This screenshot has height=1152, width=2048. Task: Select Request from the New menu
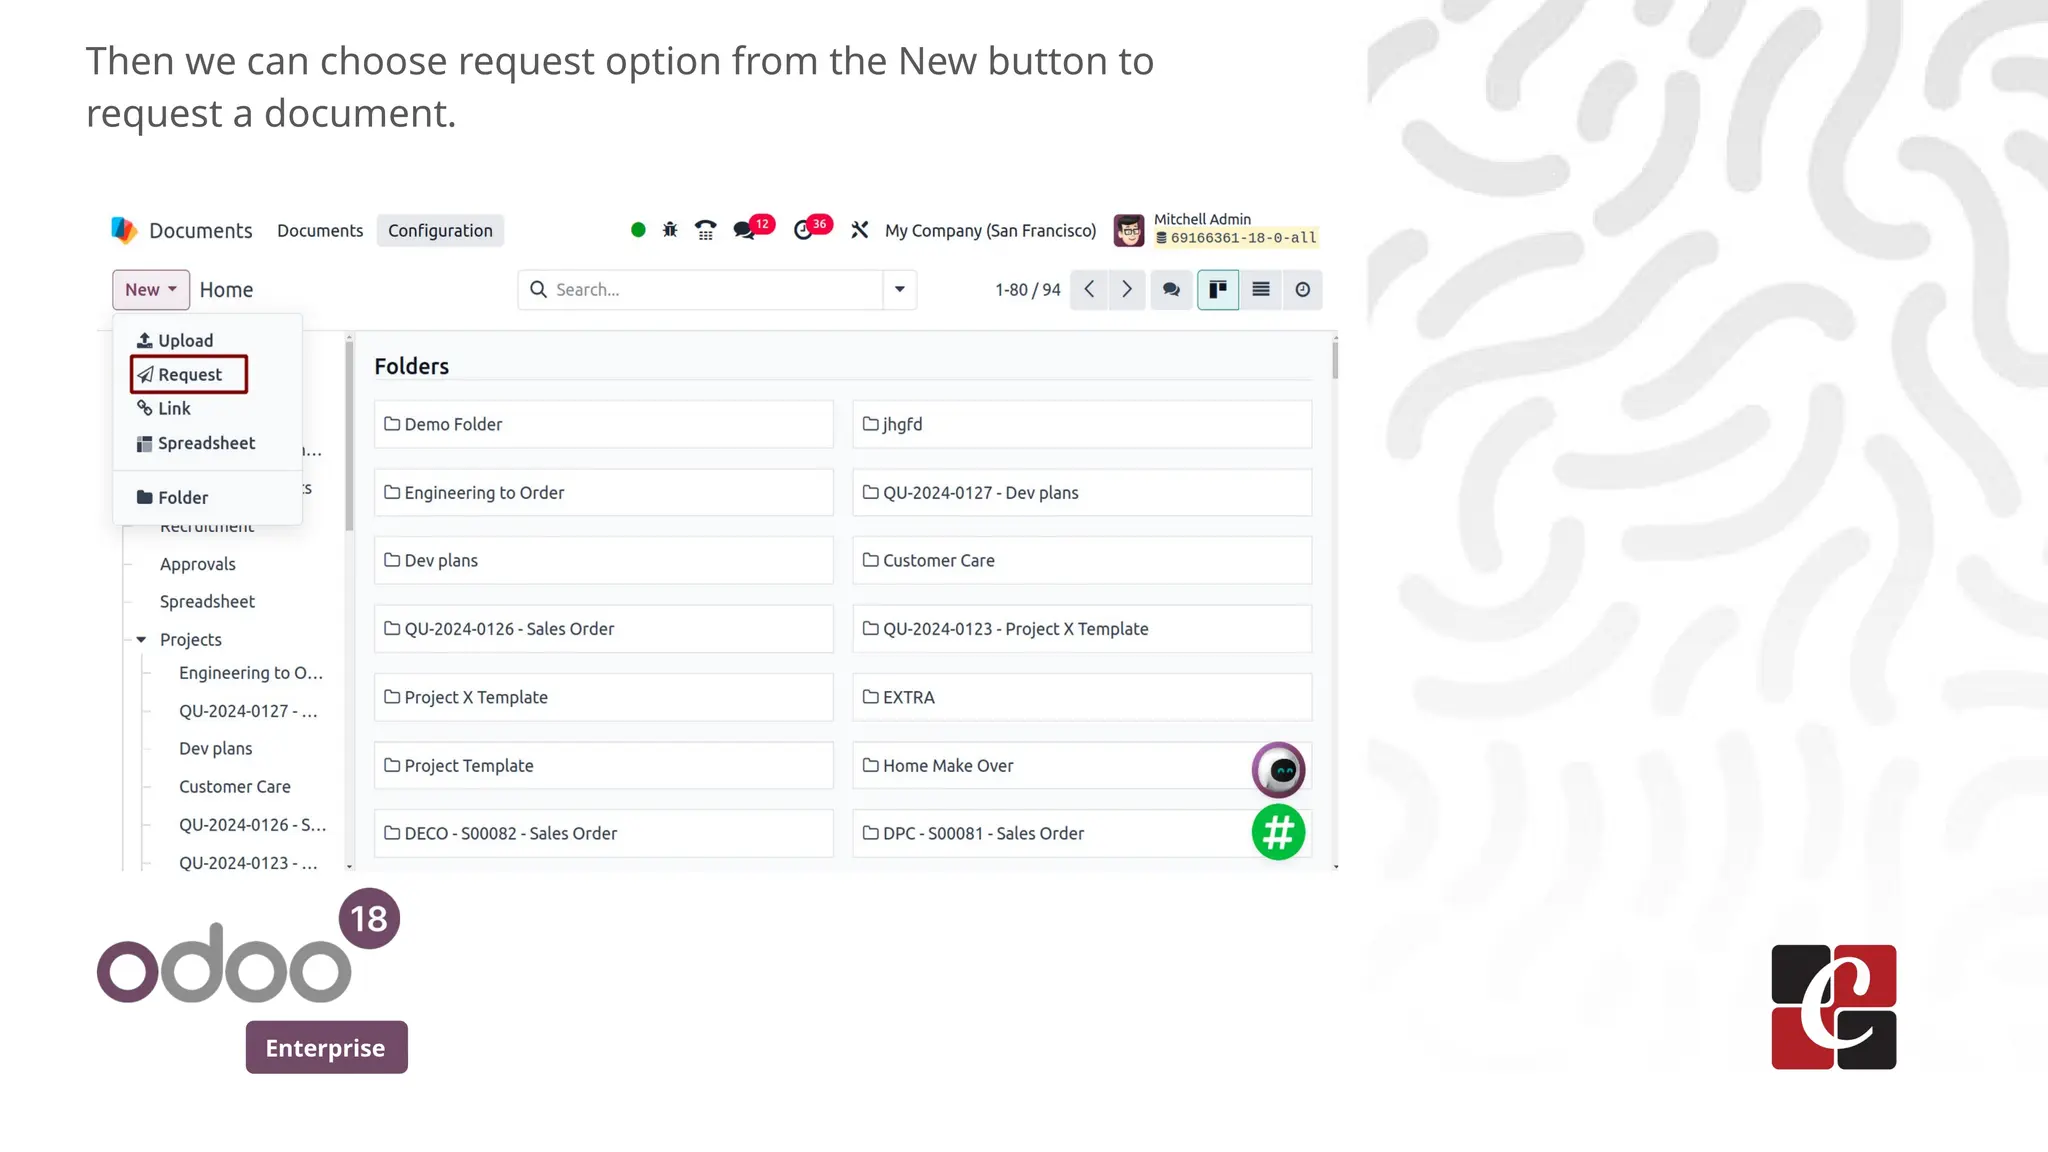pos(189,375)
